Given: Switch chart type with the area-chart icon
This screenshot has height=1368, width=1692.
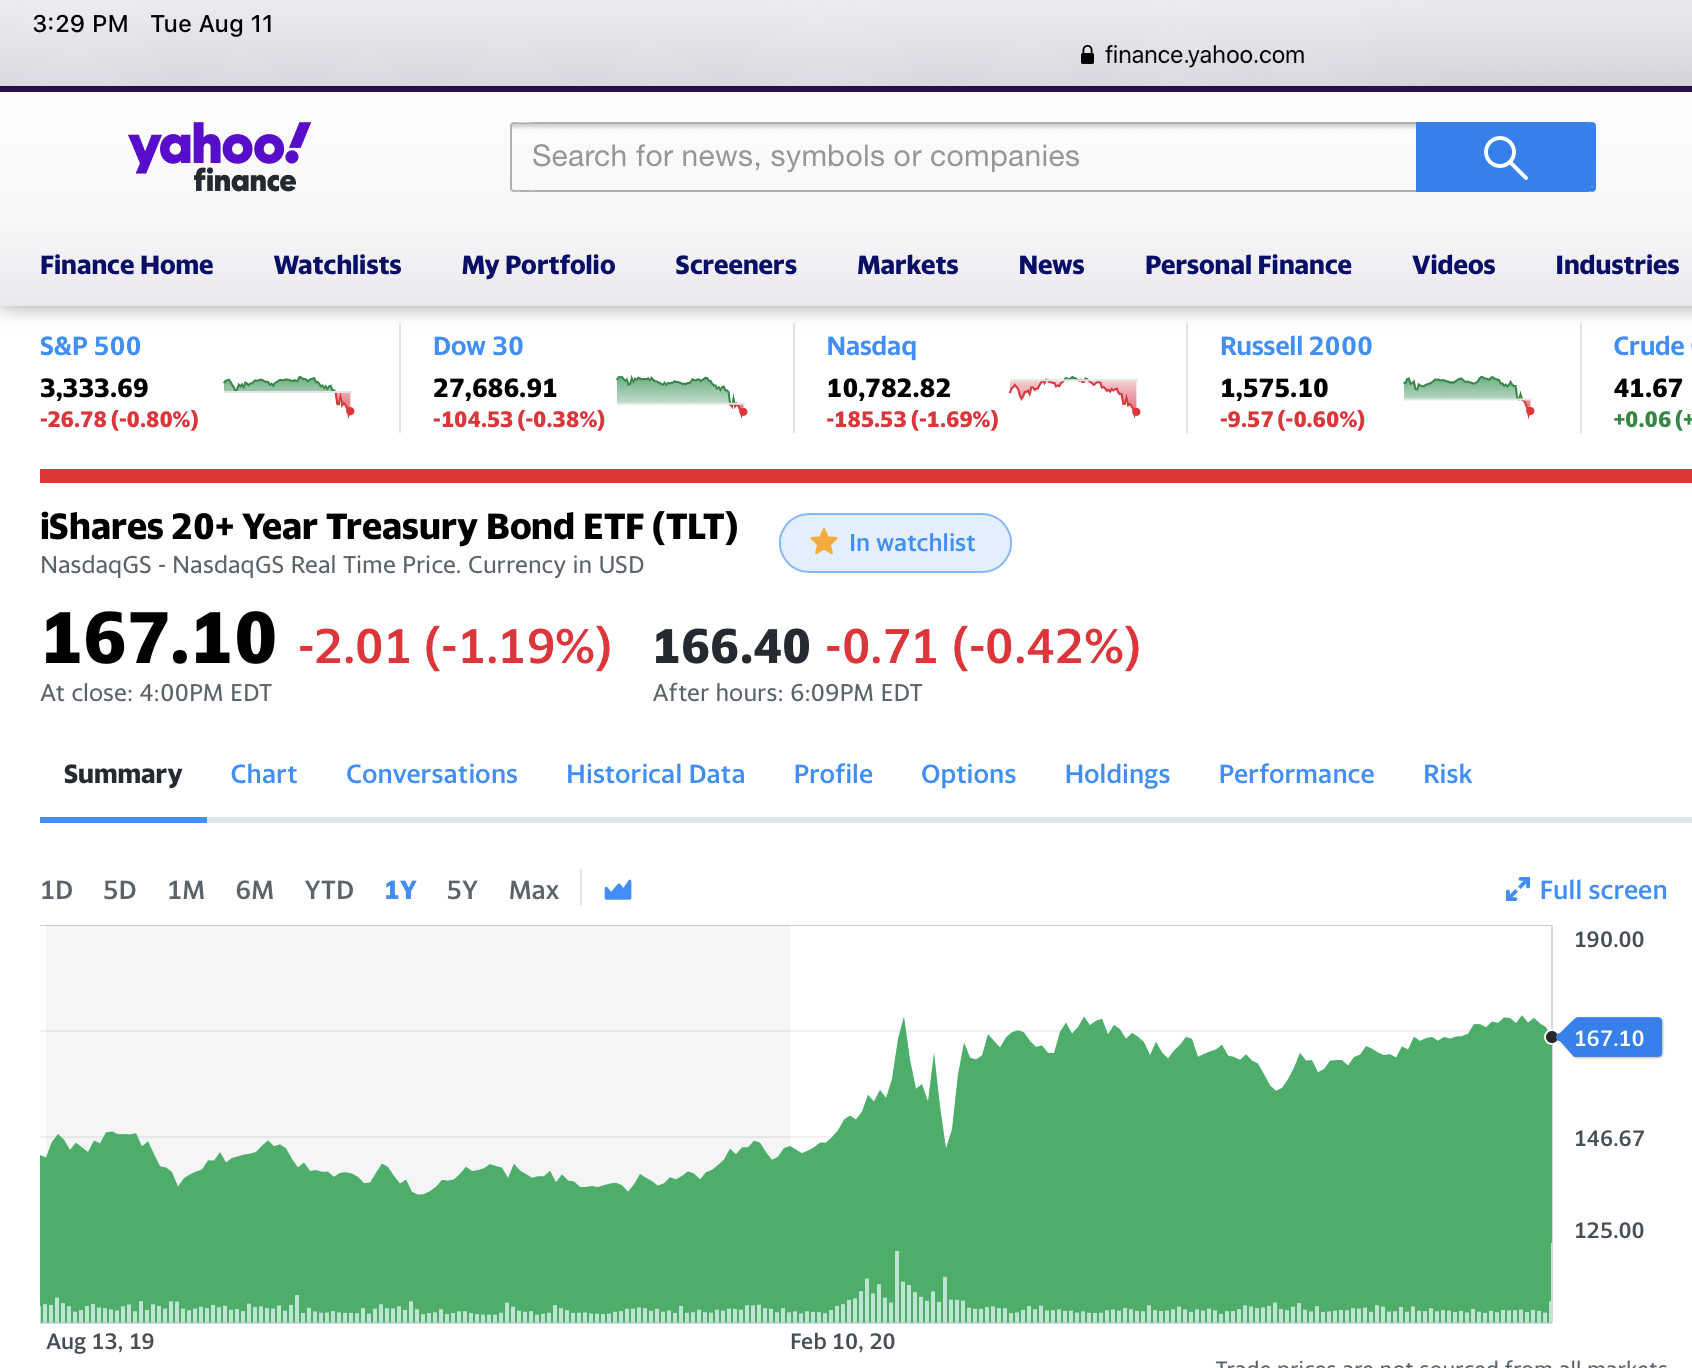Looking at the screenshot, I should 618,889.
